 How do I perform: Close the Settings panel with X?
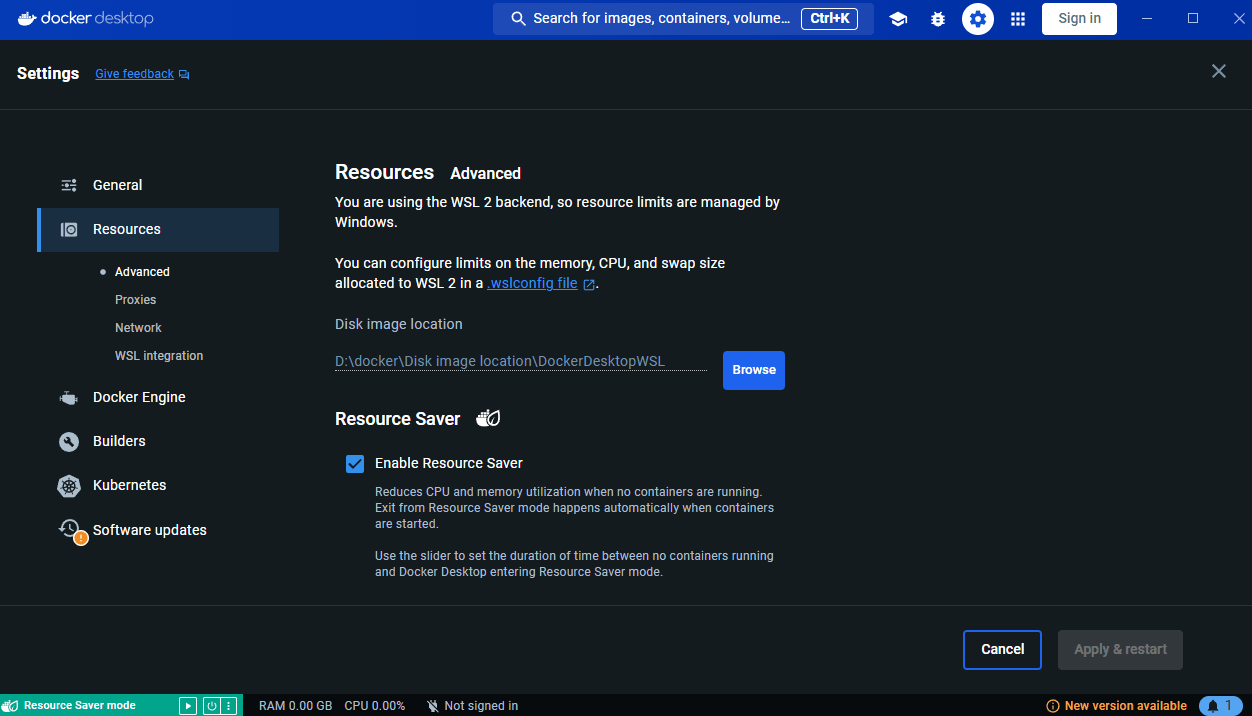click(1218, 71)
